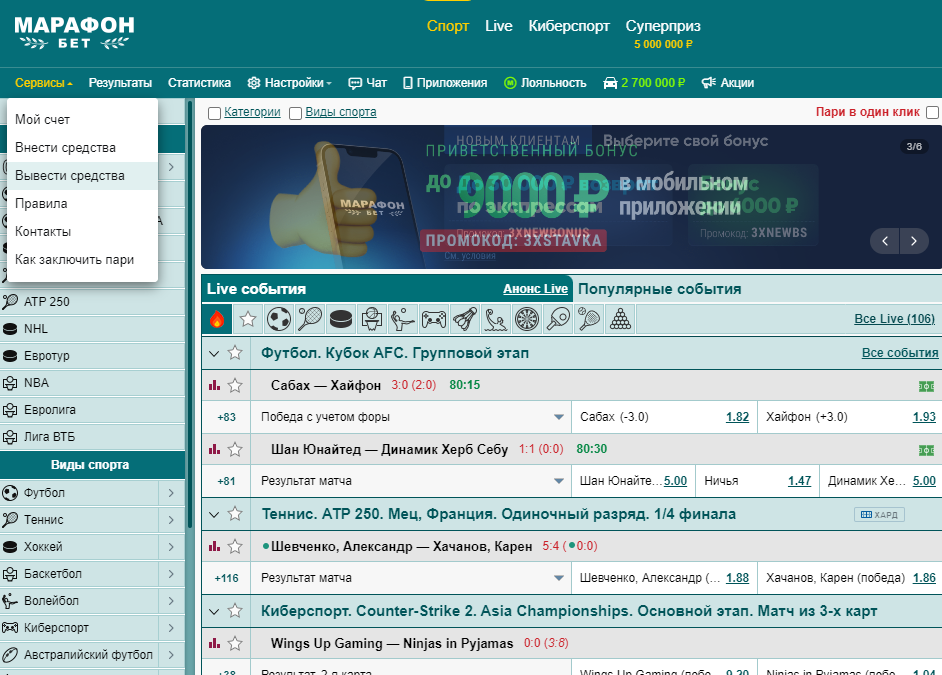
Task: Open statistics icon for Шан Юнайтед match
Action: [x=214, y=449]
